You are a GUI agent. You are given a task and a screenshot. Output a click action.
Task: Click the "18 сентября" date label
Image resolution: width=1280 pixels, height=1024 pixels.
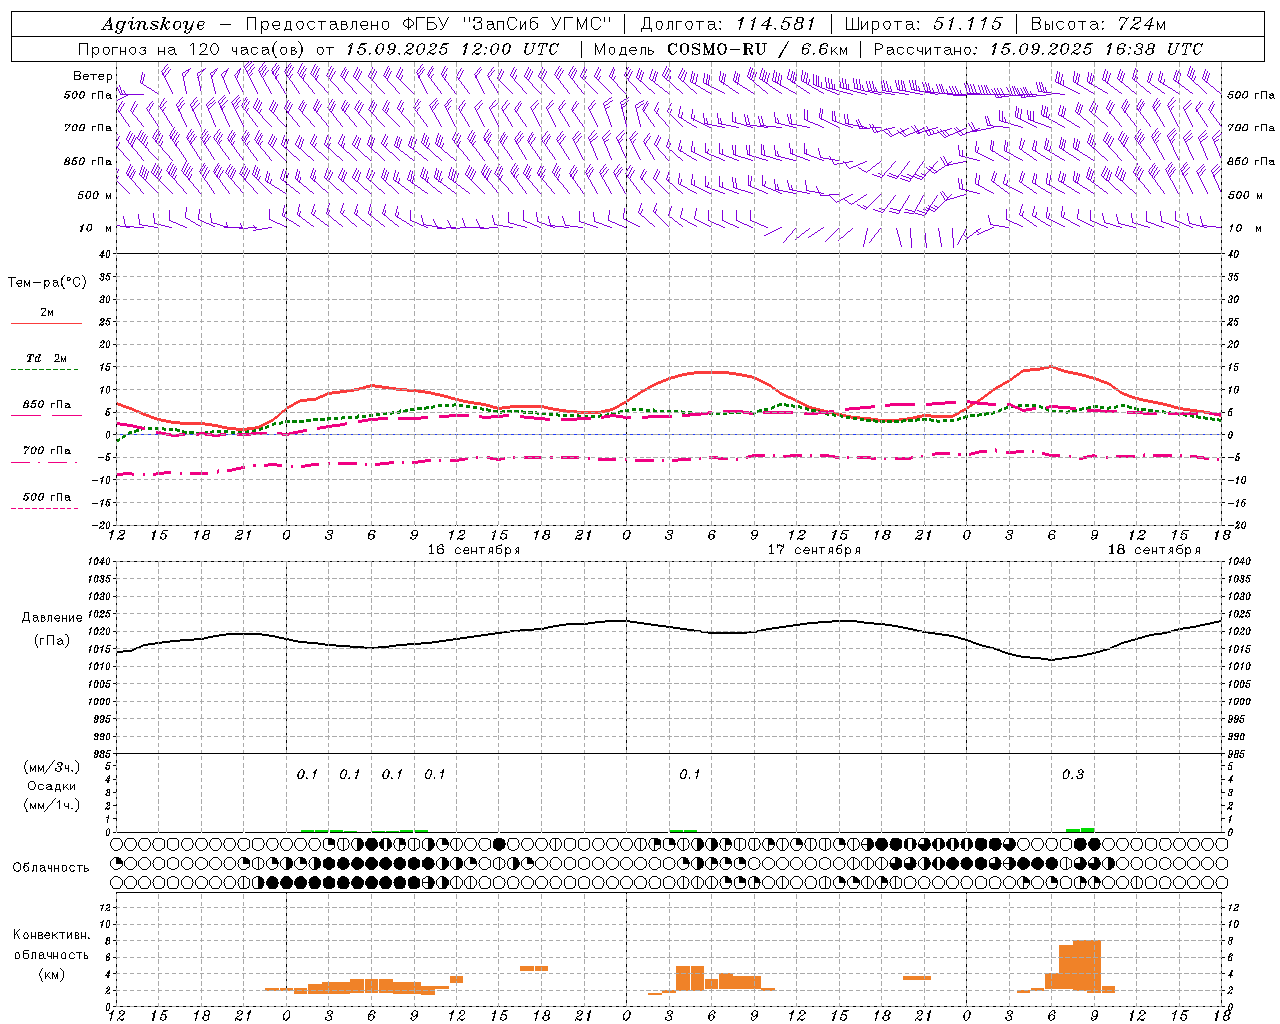1154,550
